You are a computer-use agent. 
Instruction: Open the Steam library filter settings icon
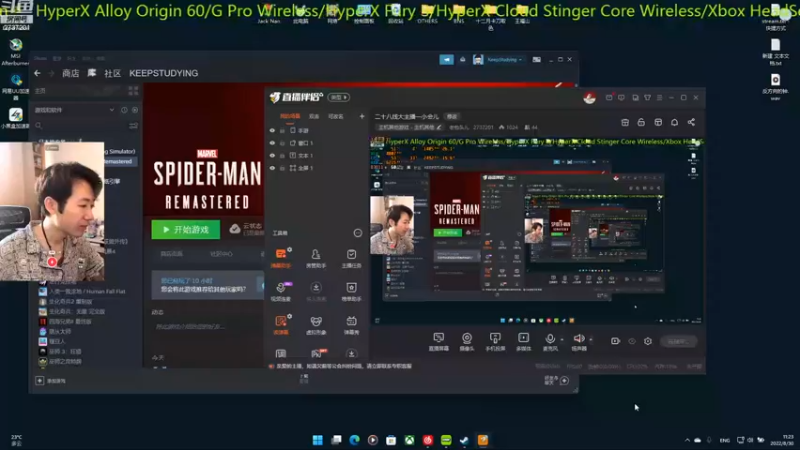(133, 126)
